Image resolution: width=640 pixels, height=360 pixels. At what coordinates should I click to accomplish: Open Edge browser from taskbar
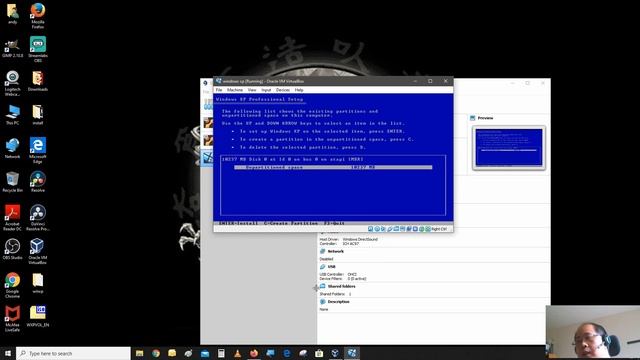(287, 353)
